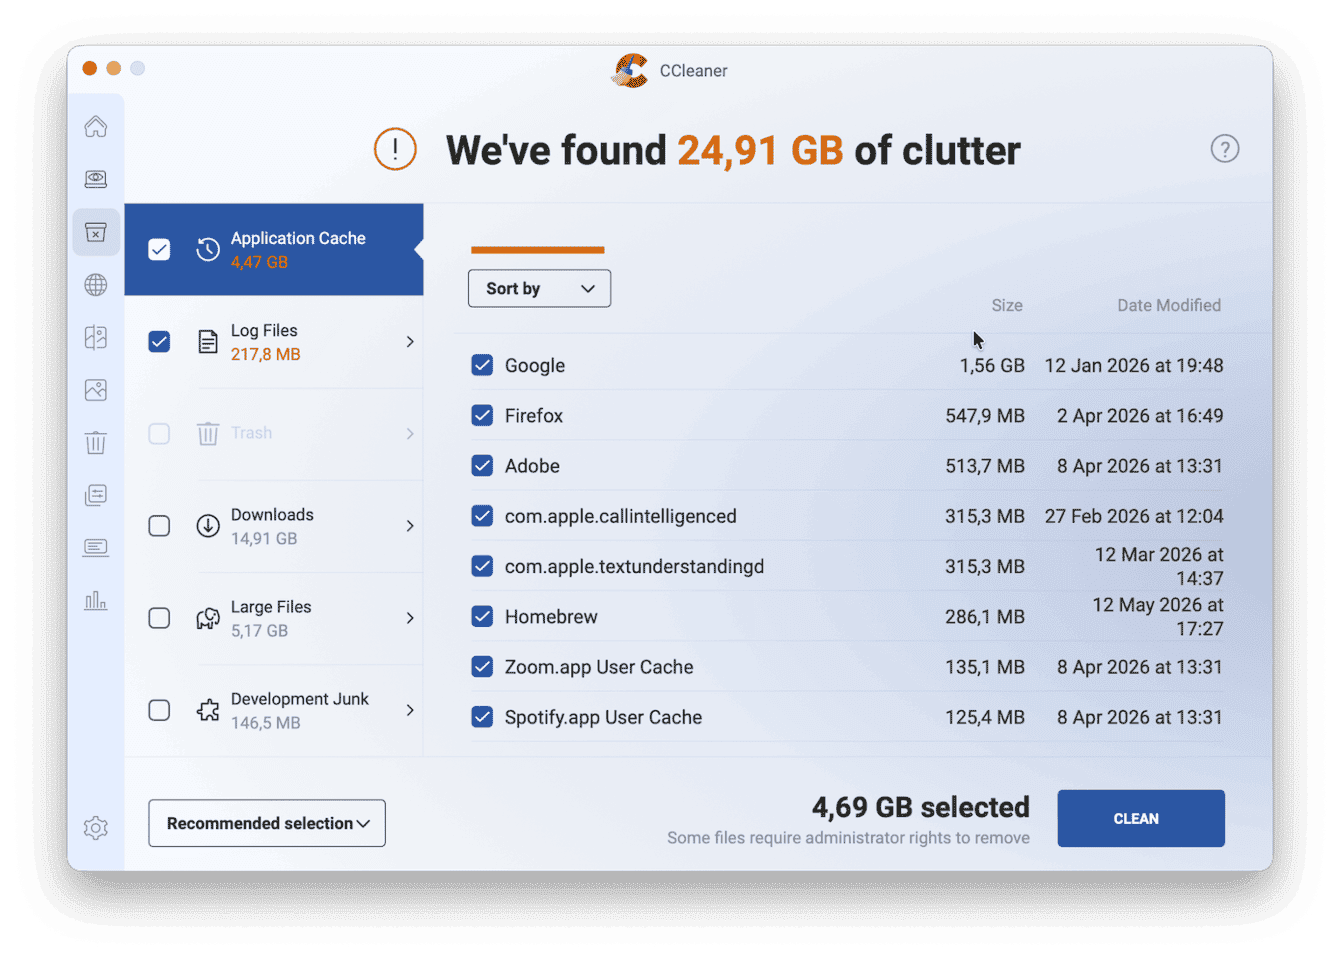Open the settings gear icon
Viewport: 1340px width, 960px height.
click(96, 828)
